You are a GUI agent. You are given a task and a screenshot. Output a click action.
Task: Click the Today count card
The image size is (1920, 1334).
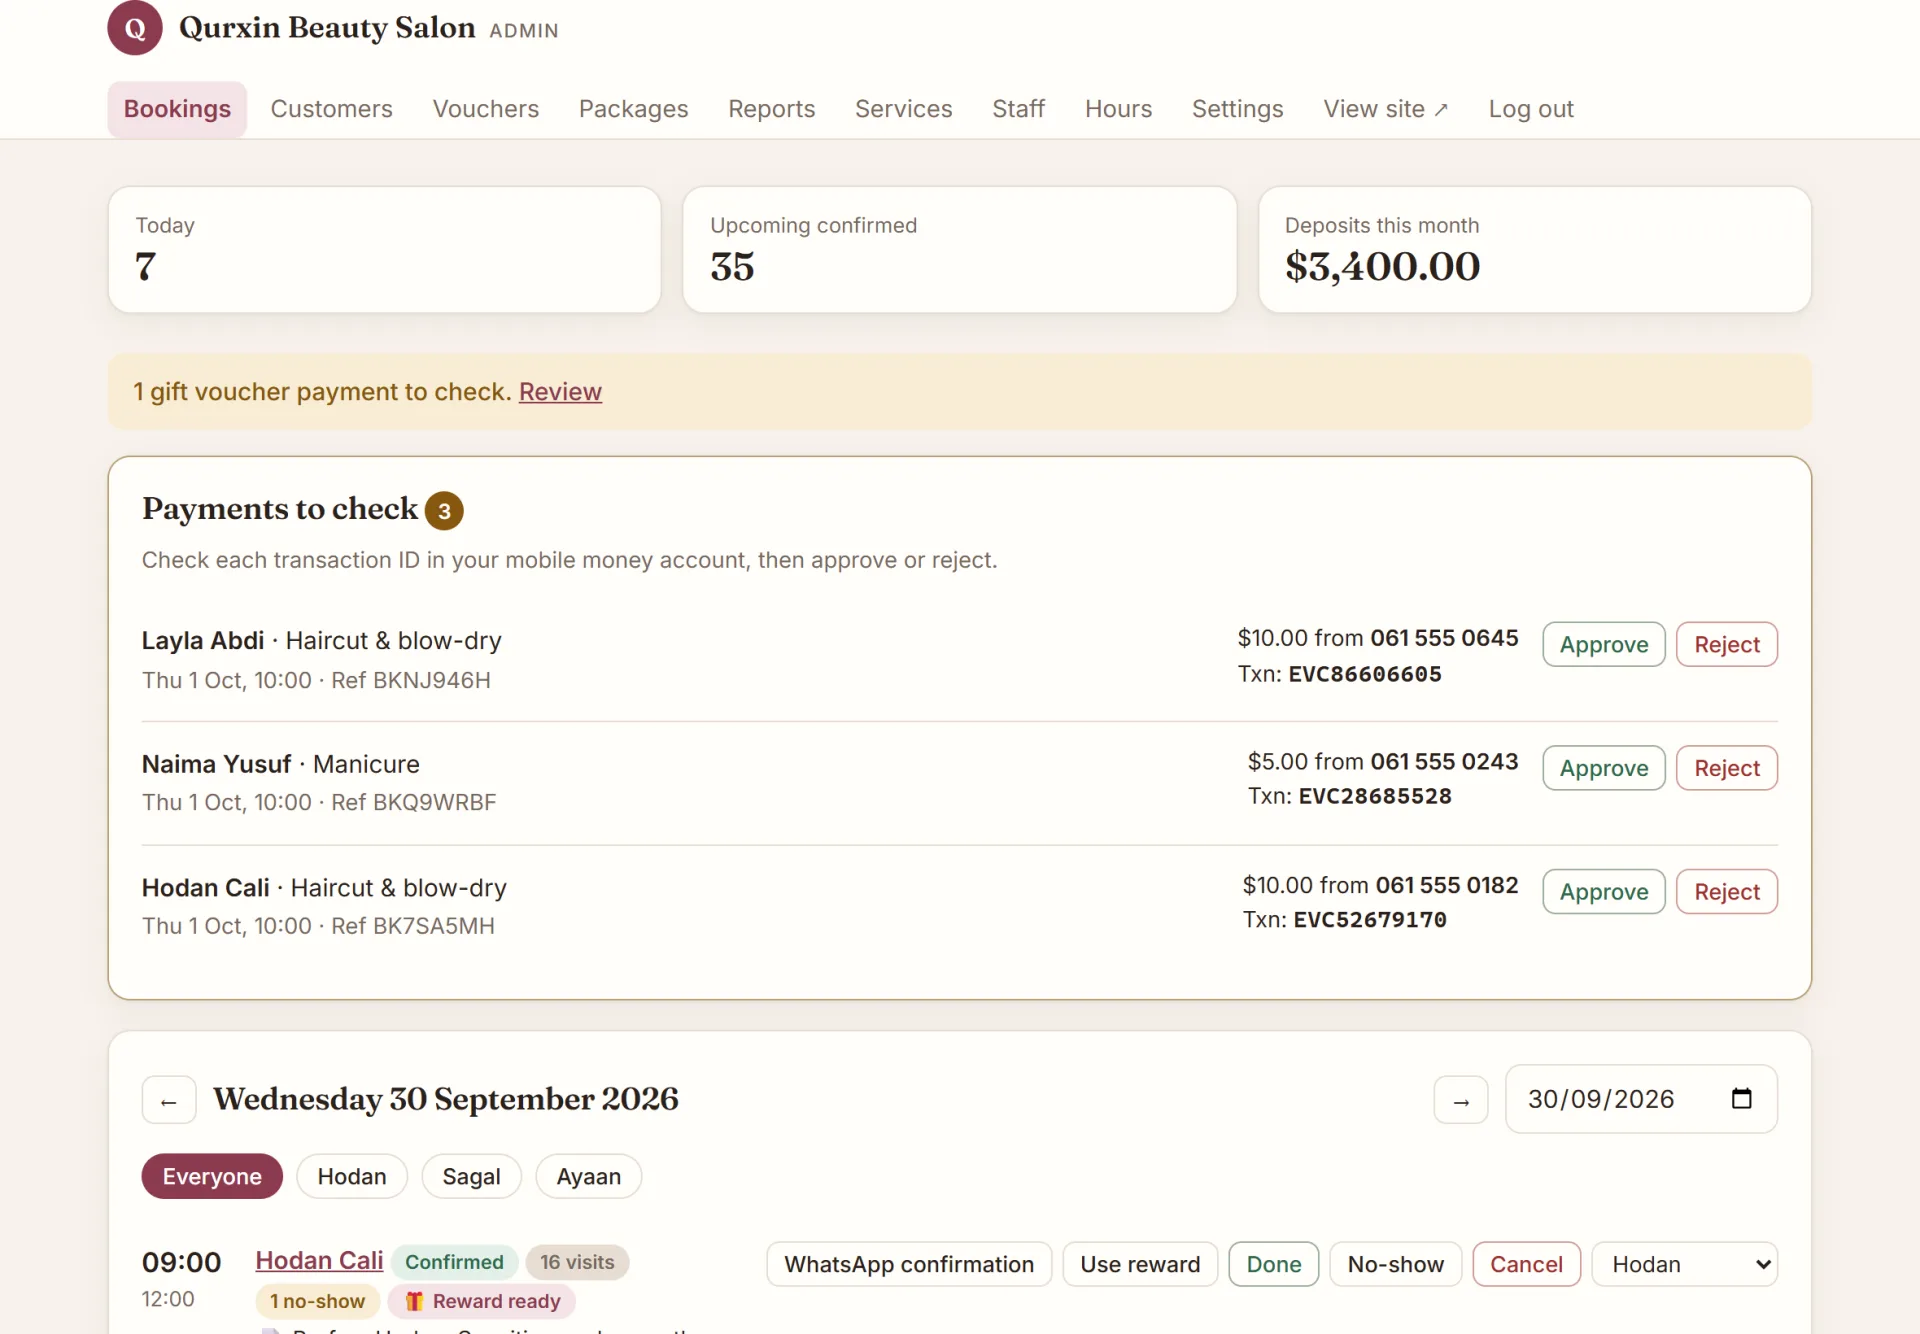(x=384, y=250)
